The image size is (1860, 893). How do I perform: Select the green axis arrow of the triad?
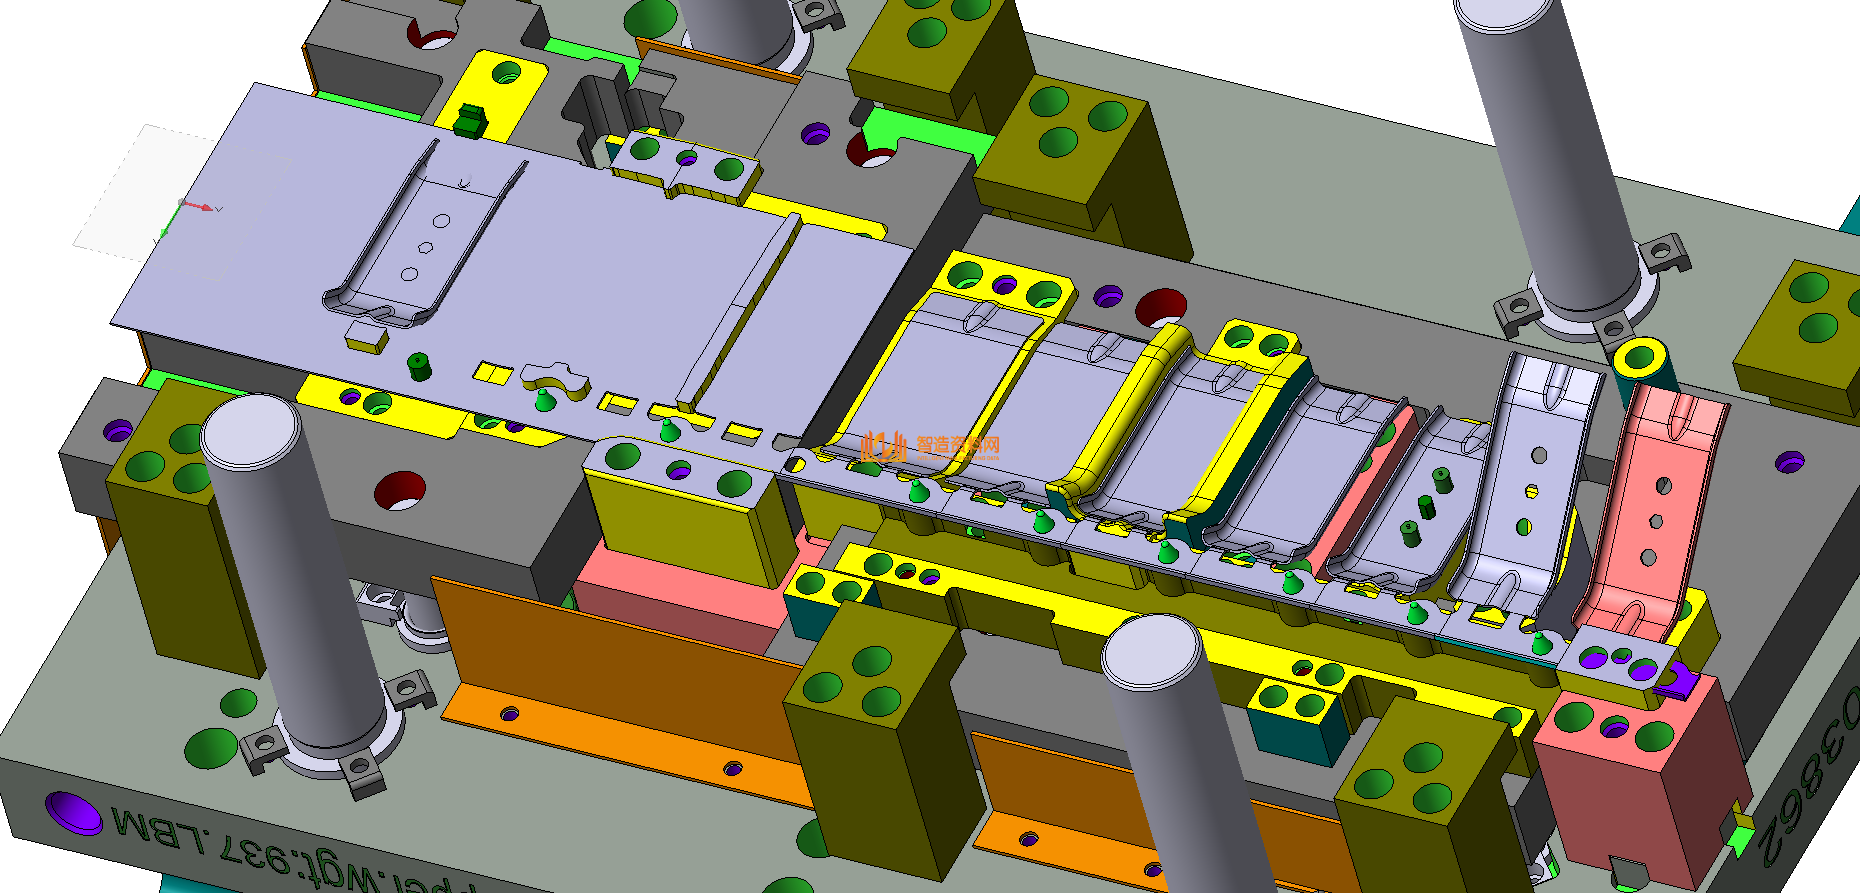[x=166, y=233]
